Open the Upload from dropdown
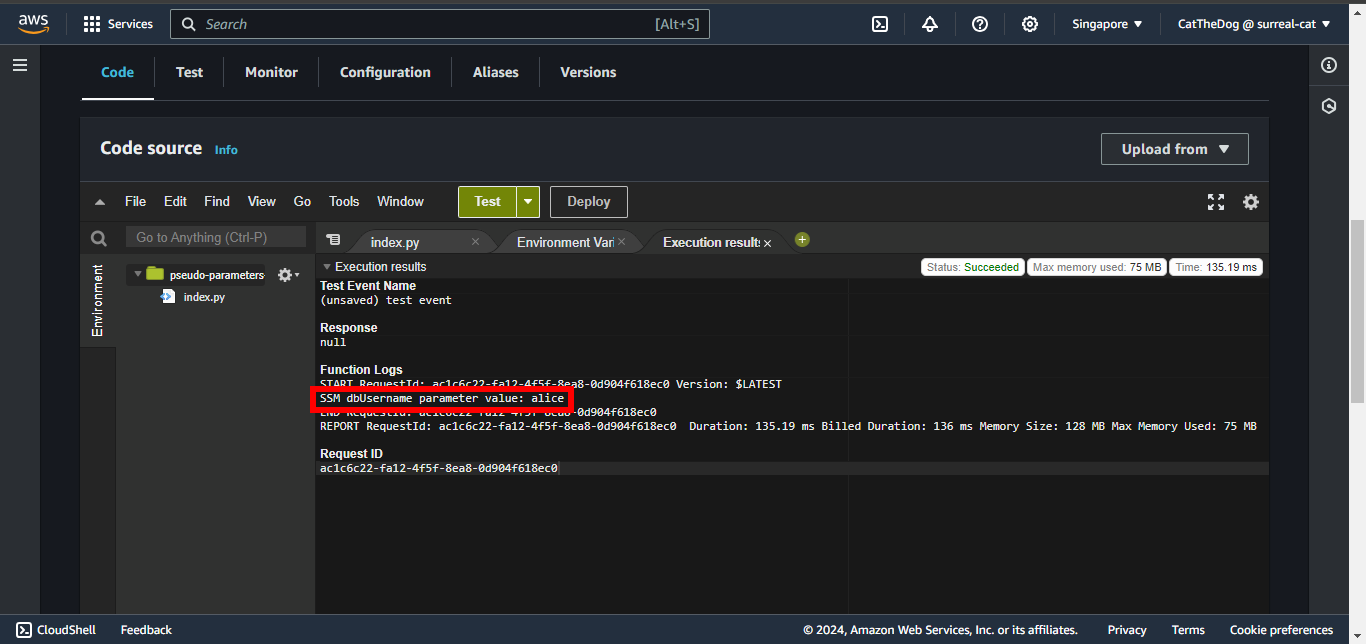Image resolution: width=1366 pixels, height=644 pixels. (x=1175, y=149)
